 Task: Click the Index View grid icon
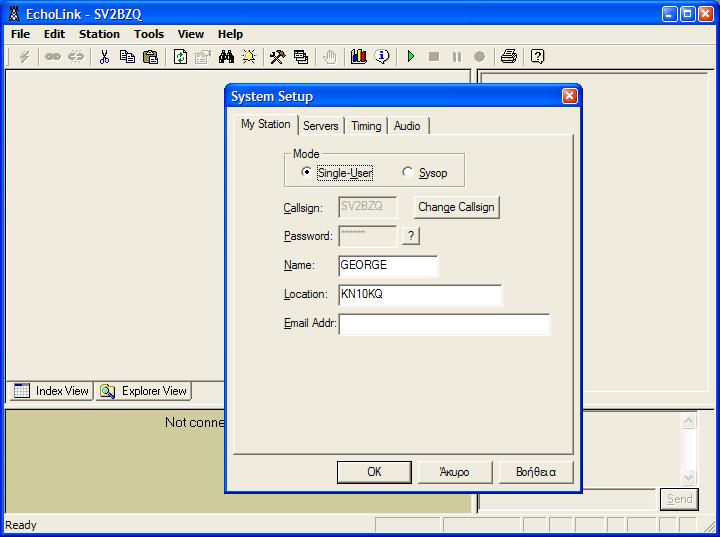pyautogui.click(x=22, y=390)
